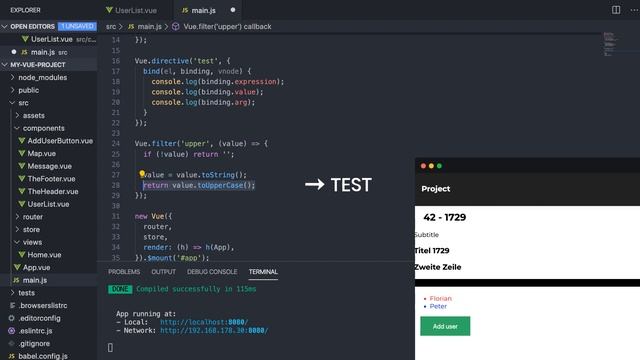Click the callback symbol icon in breadcrumb
The image size is (640, 360).
coord(176,27)
